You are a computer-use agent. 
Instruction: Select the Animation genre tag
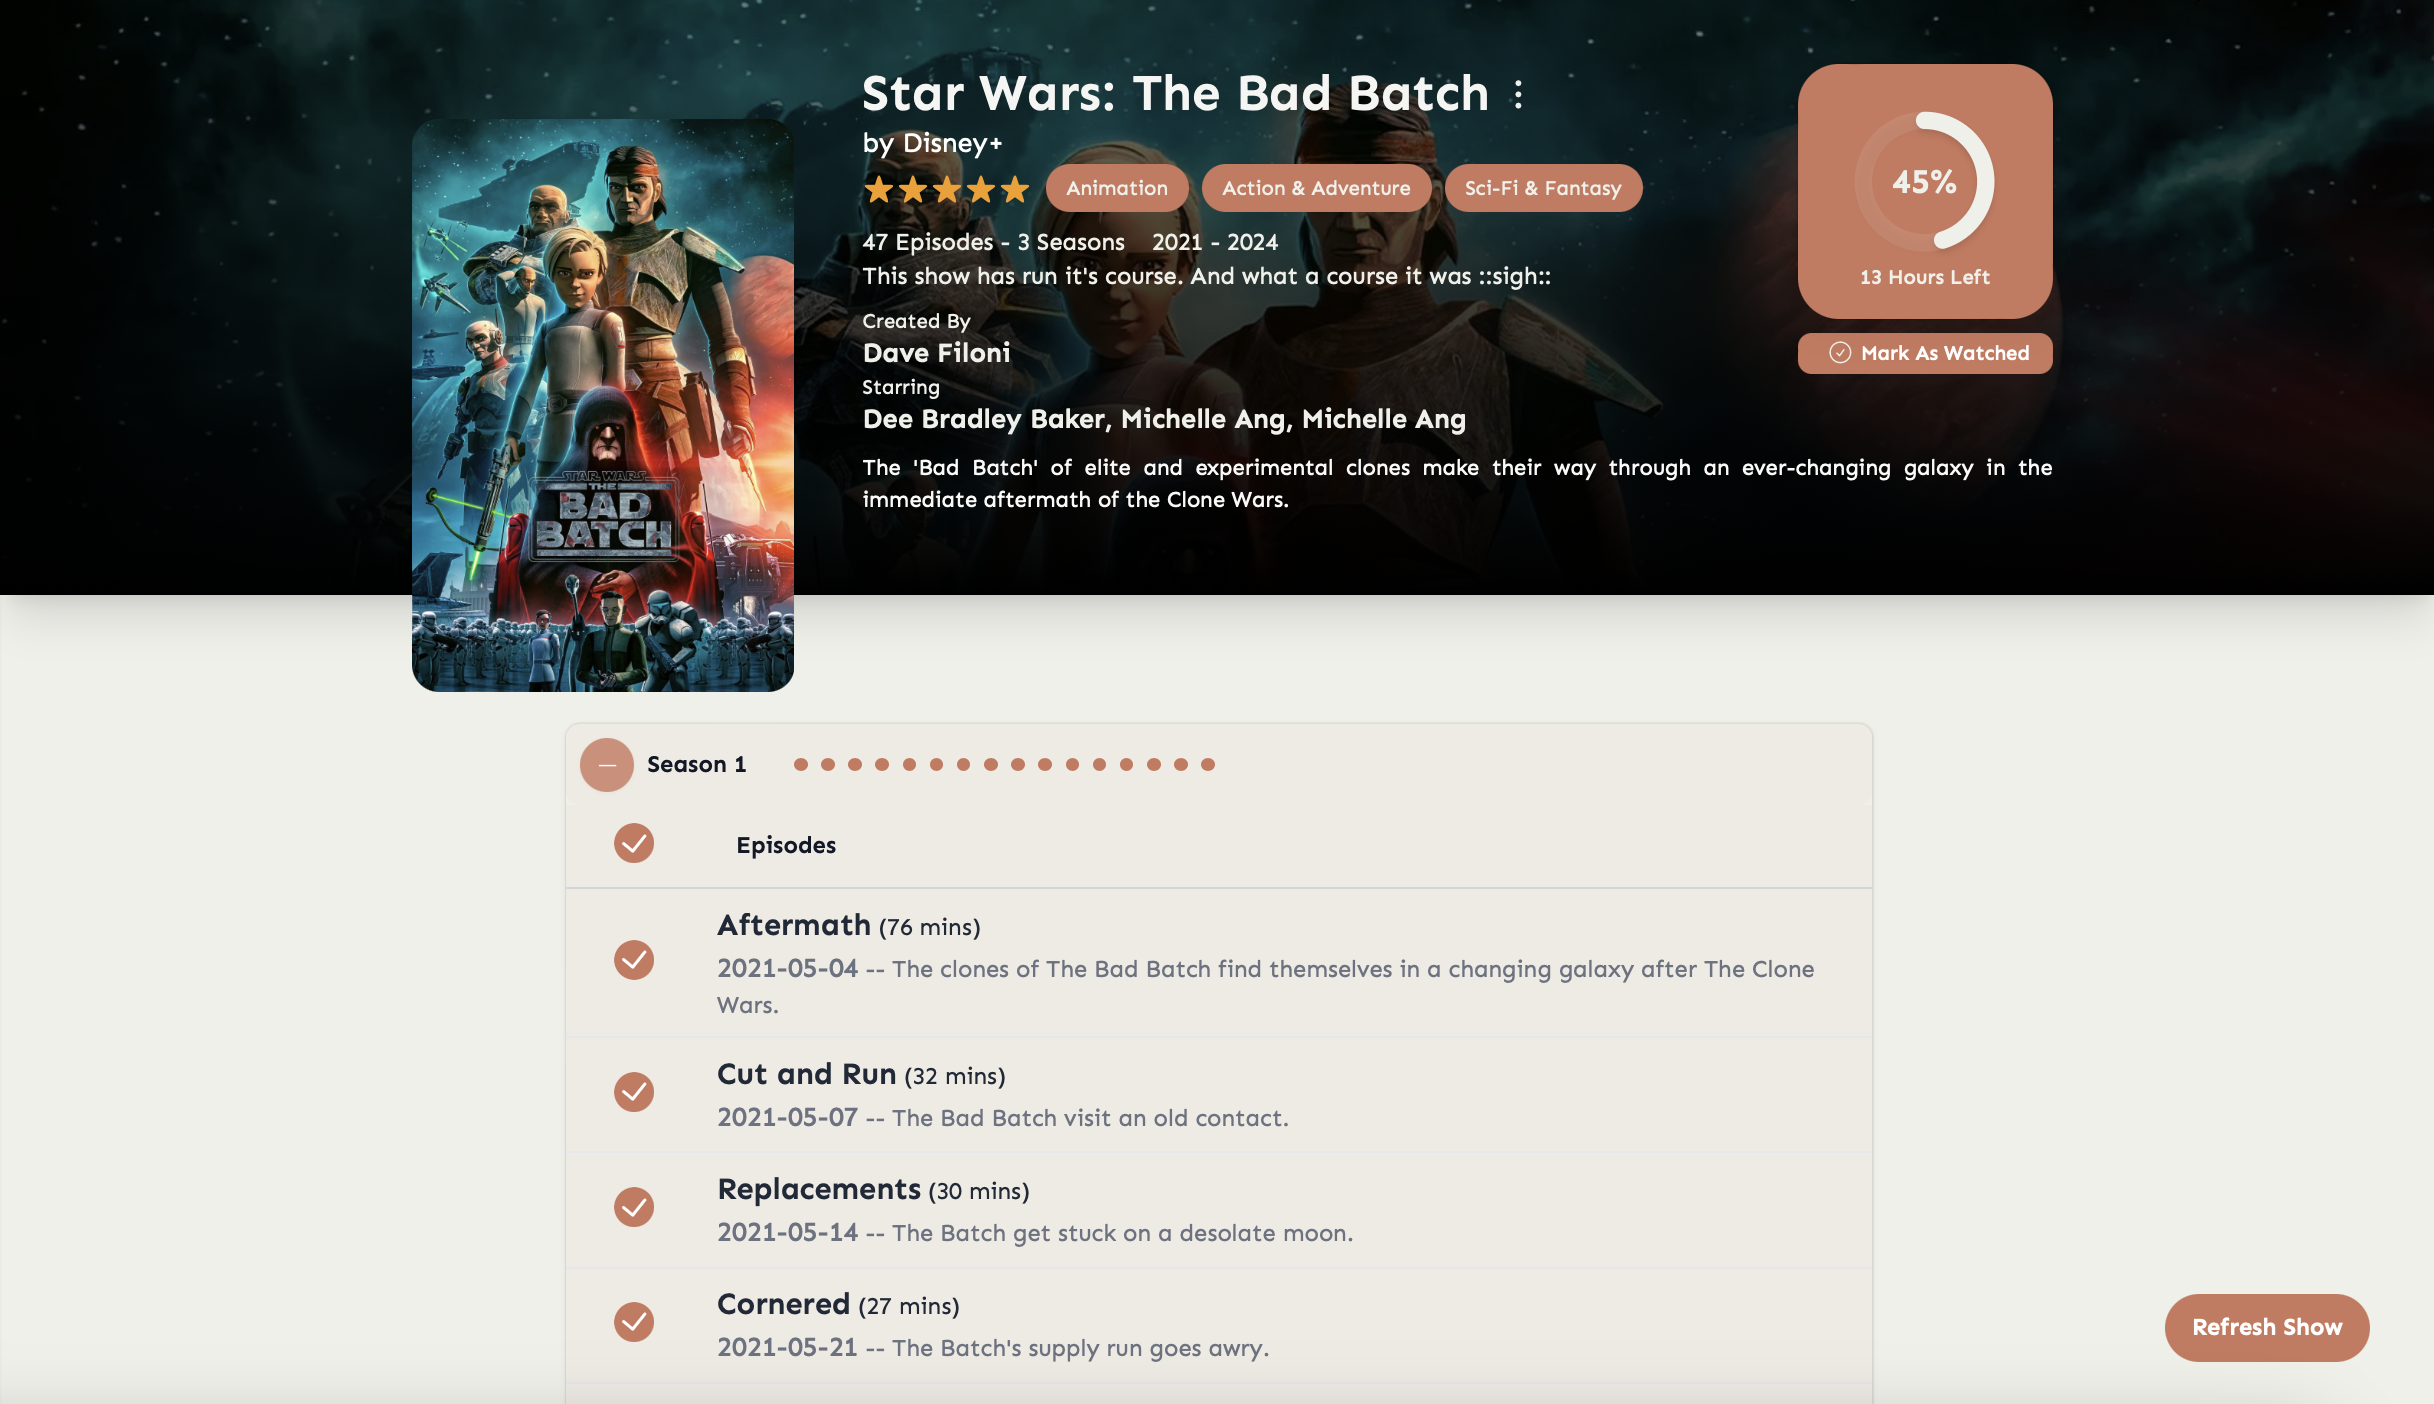click(1117, 188)
